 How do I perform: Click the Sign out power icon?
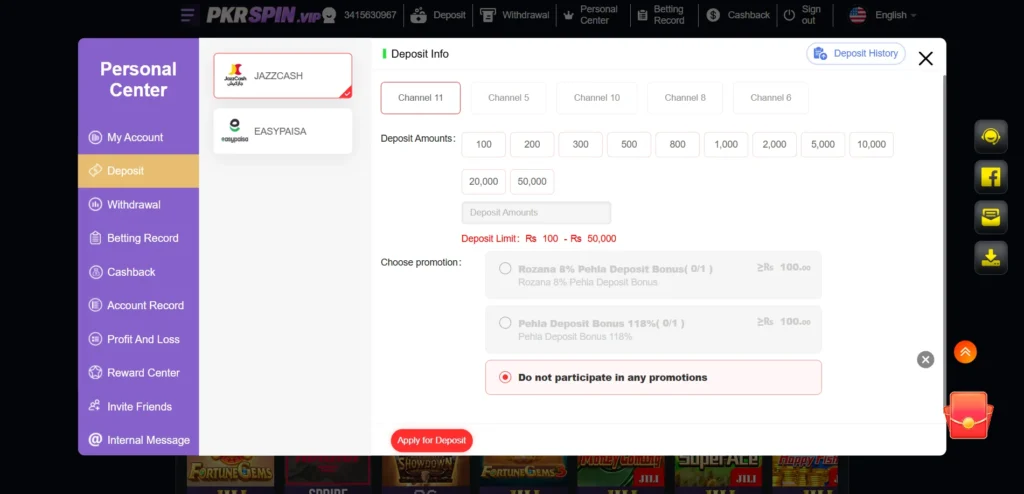pyautogui.click(x=789, y=15)
